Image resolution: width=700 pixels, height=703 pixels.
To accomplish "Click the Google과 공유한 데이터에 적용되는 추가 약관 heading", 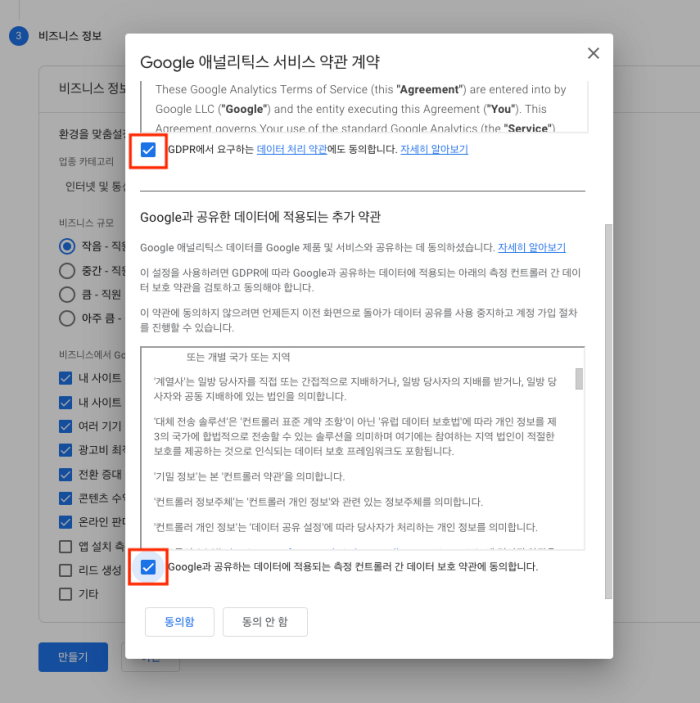I will (x=260, y=217).
